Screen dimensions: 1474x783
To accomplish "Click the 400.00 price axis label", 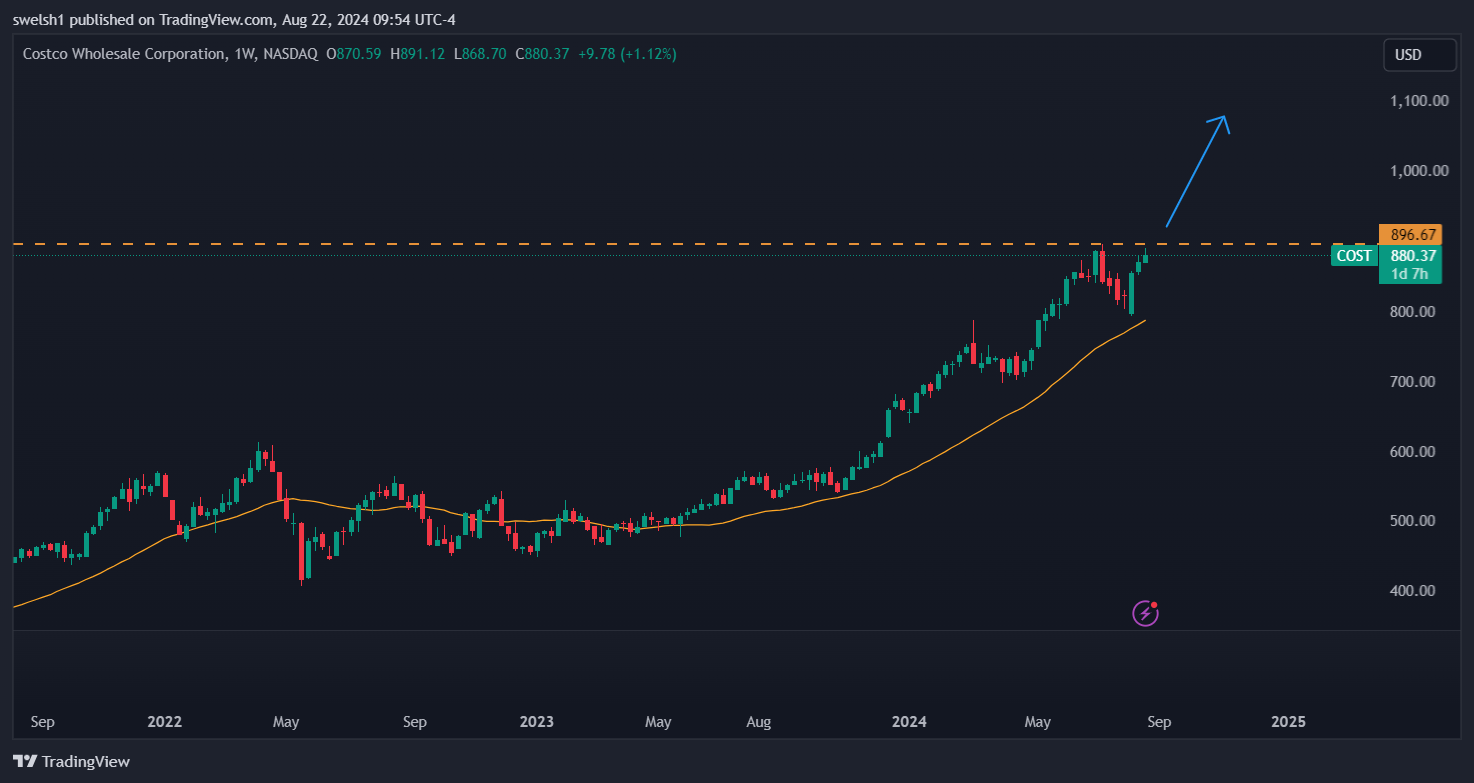I will pos(1413,590).
